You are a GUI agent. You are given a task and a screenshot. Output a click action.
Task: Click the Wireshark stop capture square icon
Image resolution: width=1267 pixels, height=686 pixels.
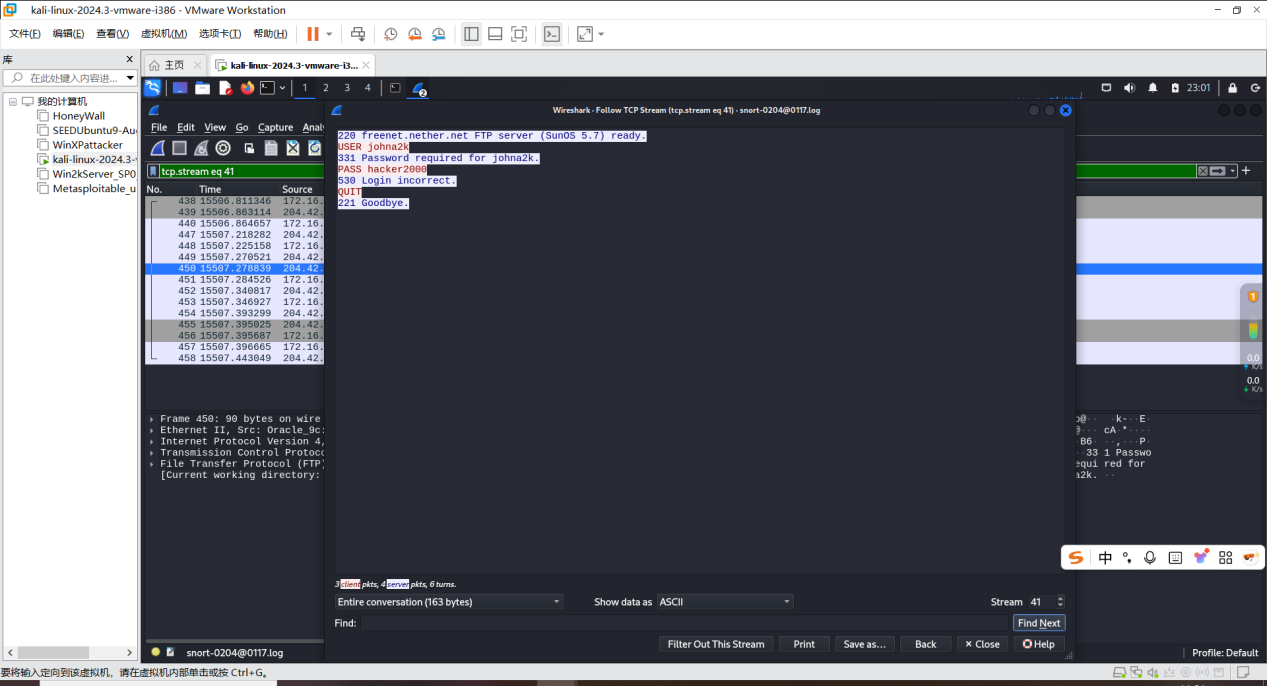(179, 148)
